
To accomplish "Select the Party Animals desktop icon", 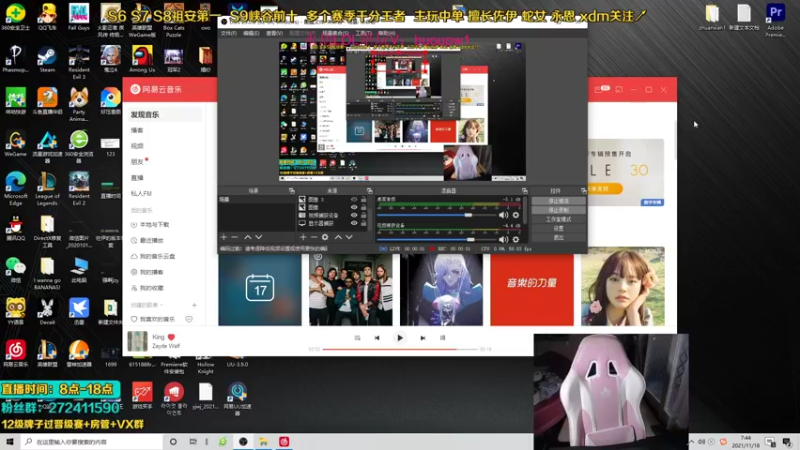I will (x=79, y=105).
